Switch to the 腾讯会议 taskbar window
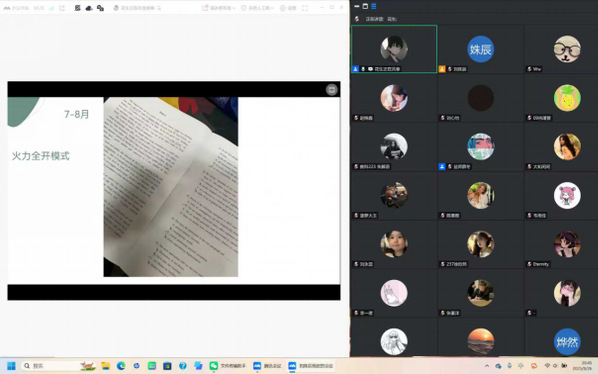The height and width of the screenshot is (374, 598). click(x=267, y=366)
